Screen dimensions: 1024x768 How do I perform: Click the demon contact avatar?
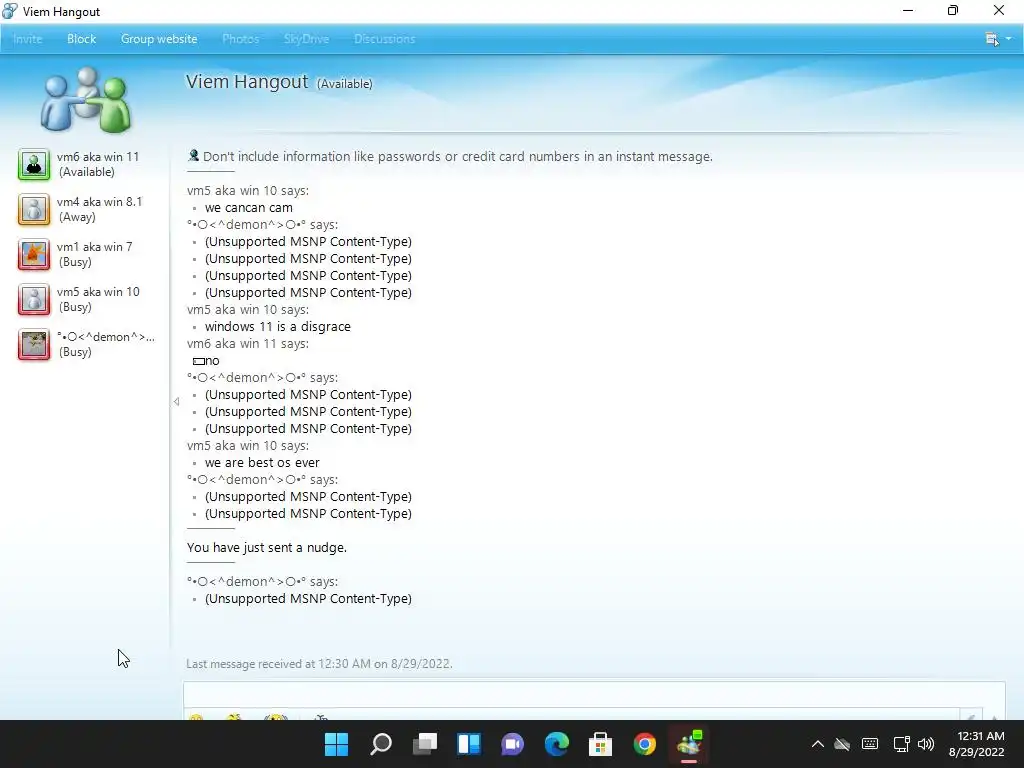[x=34, y=344]
